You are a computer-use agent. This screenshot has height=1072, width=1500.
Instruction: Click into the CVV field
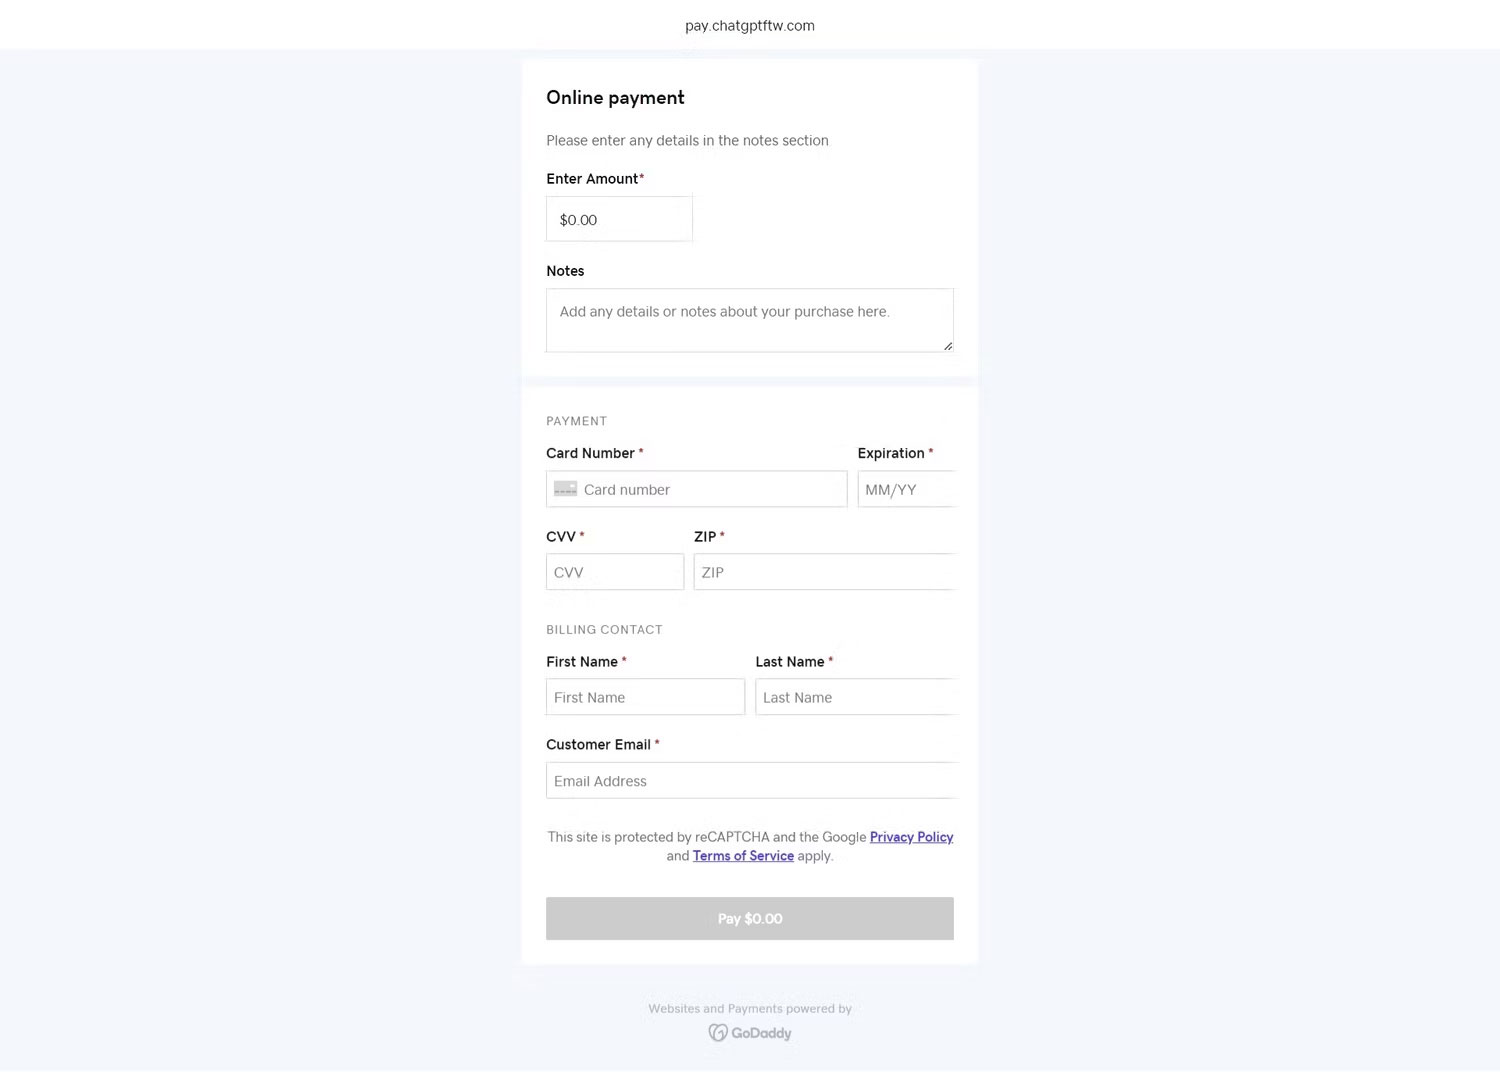point(615,572)
